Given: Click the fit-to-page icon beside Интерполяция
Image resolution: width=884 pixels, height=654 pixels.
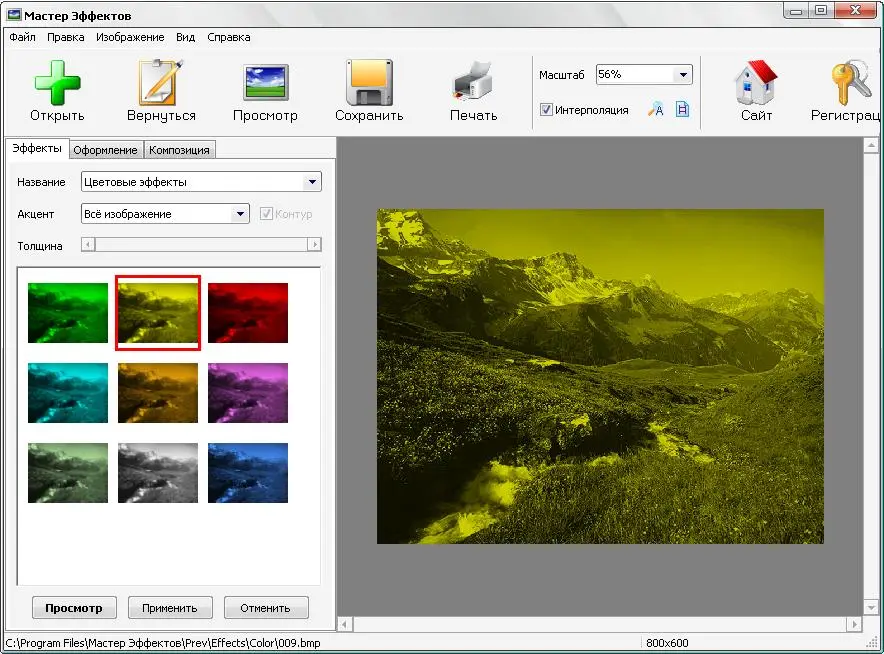Looking at the screenshot, I should pyautogui.click(x=682, y=110).
